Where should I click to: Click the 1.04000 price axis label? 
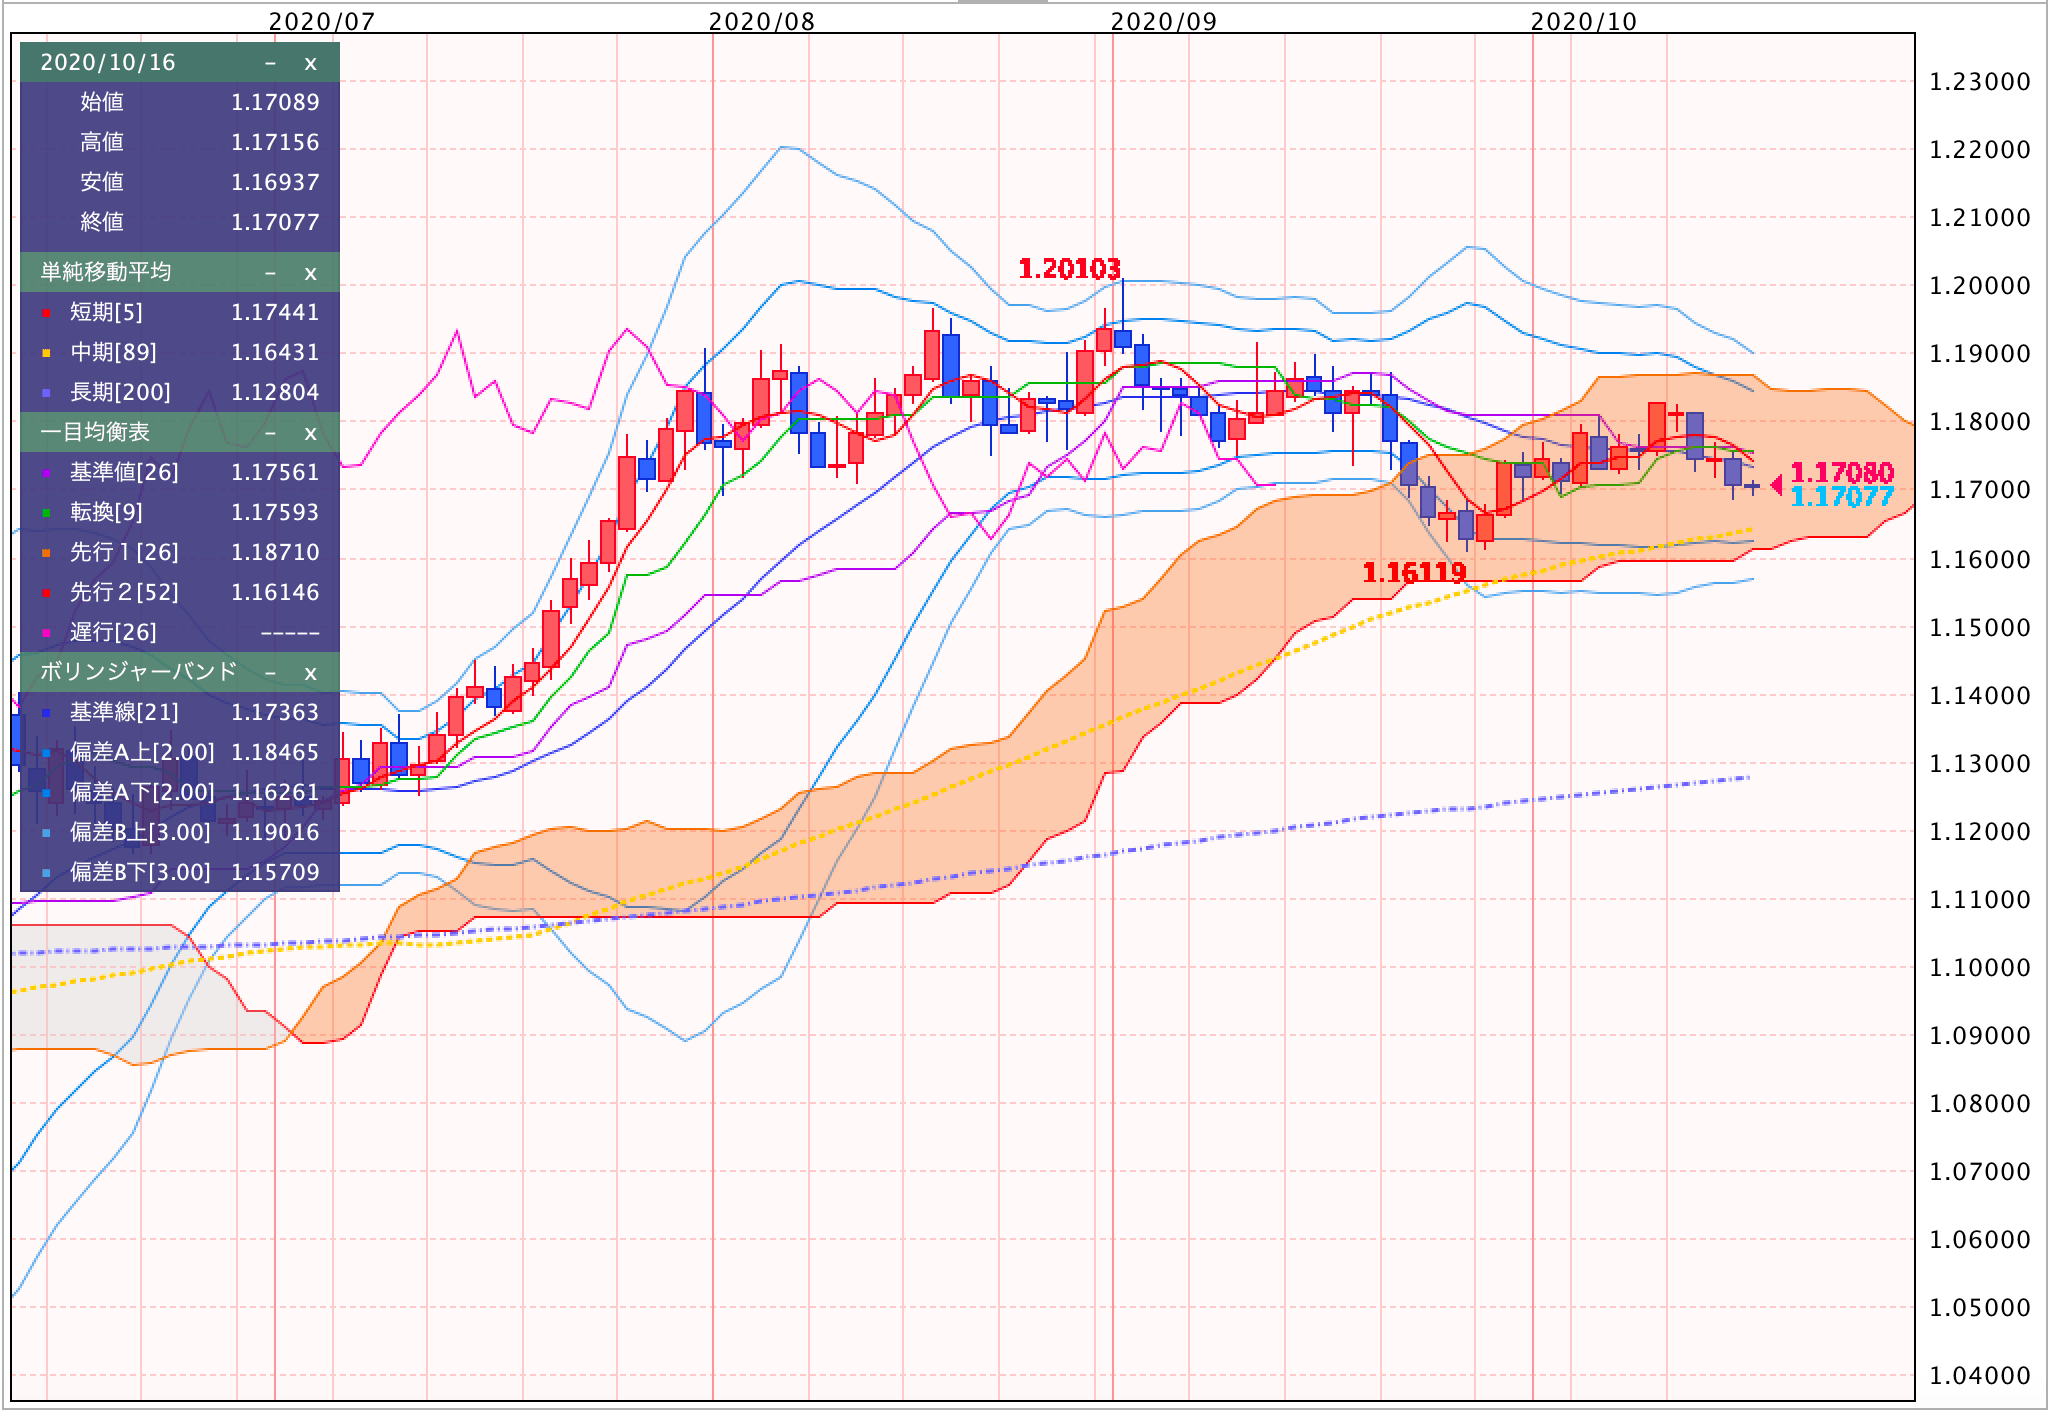pyautogui.click(x=1980, y=1376)
